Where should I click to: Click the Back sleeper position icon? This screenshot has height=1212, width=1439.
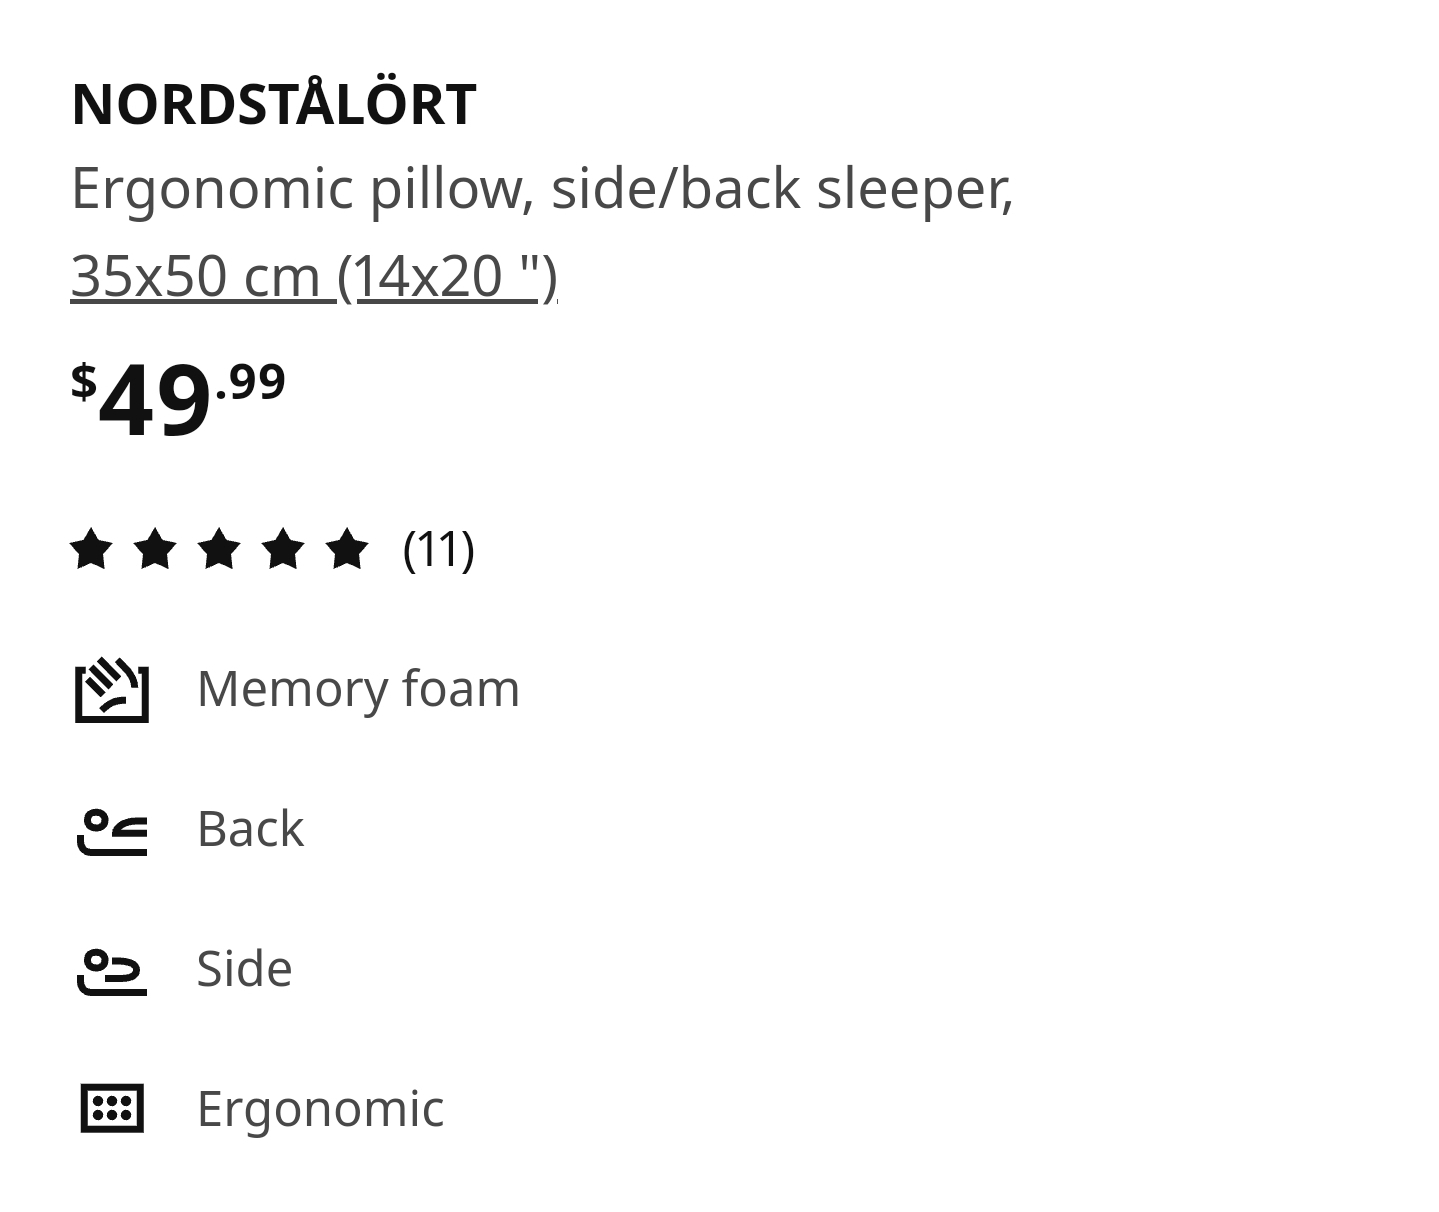click(112, 831)
